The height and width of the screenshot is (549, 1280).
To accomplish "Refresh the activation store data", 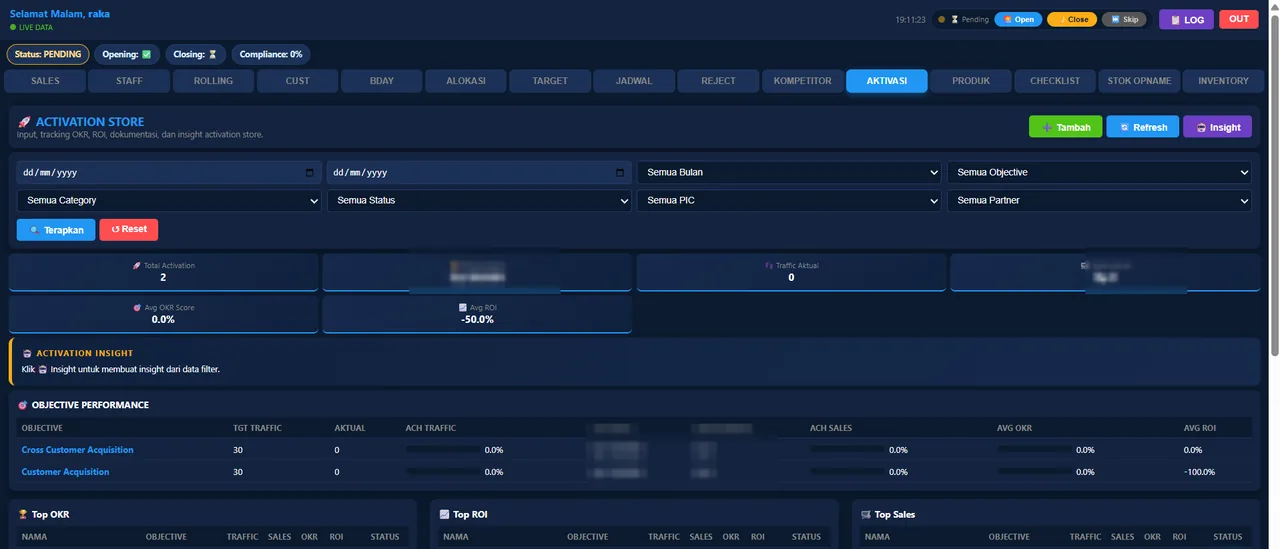I will click(1143, 127).
